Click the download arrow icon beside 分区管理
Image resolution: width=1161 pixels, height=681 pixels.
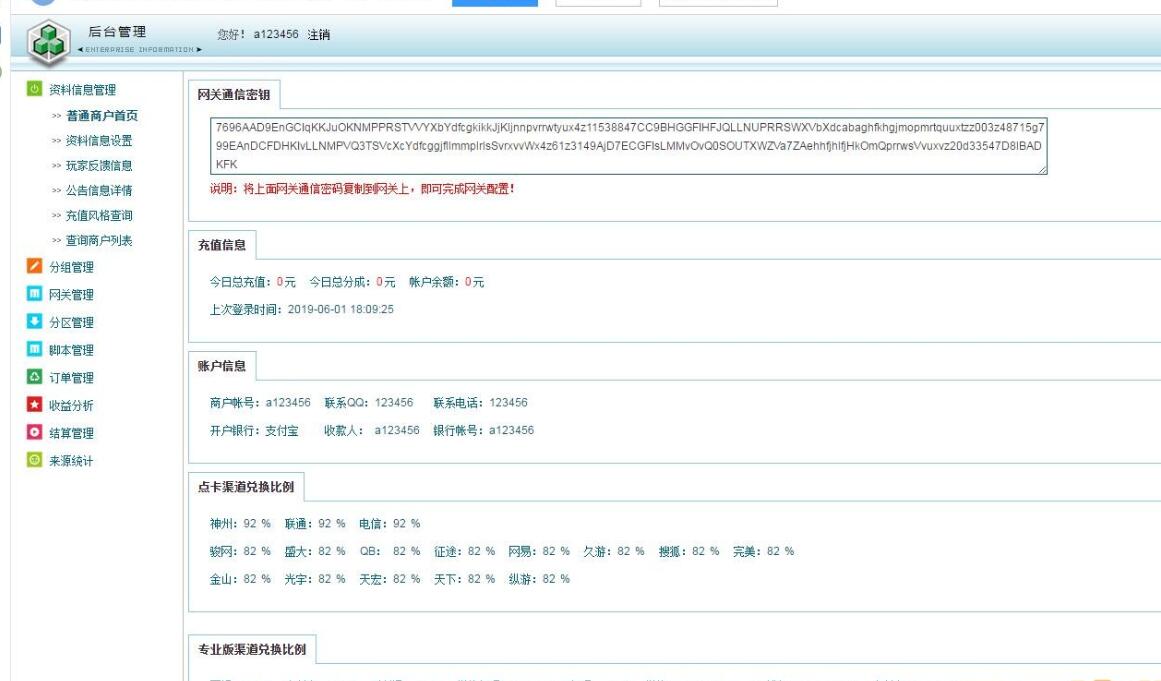click(32, 322)
